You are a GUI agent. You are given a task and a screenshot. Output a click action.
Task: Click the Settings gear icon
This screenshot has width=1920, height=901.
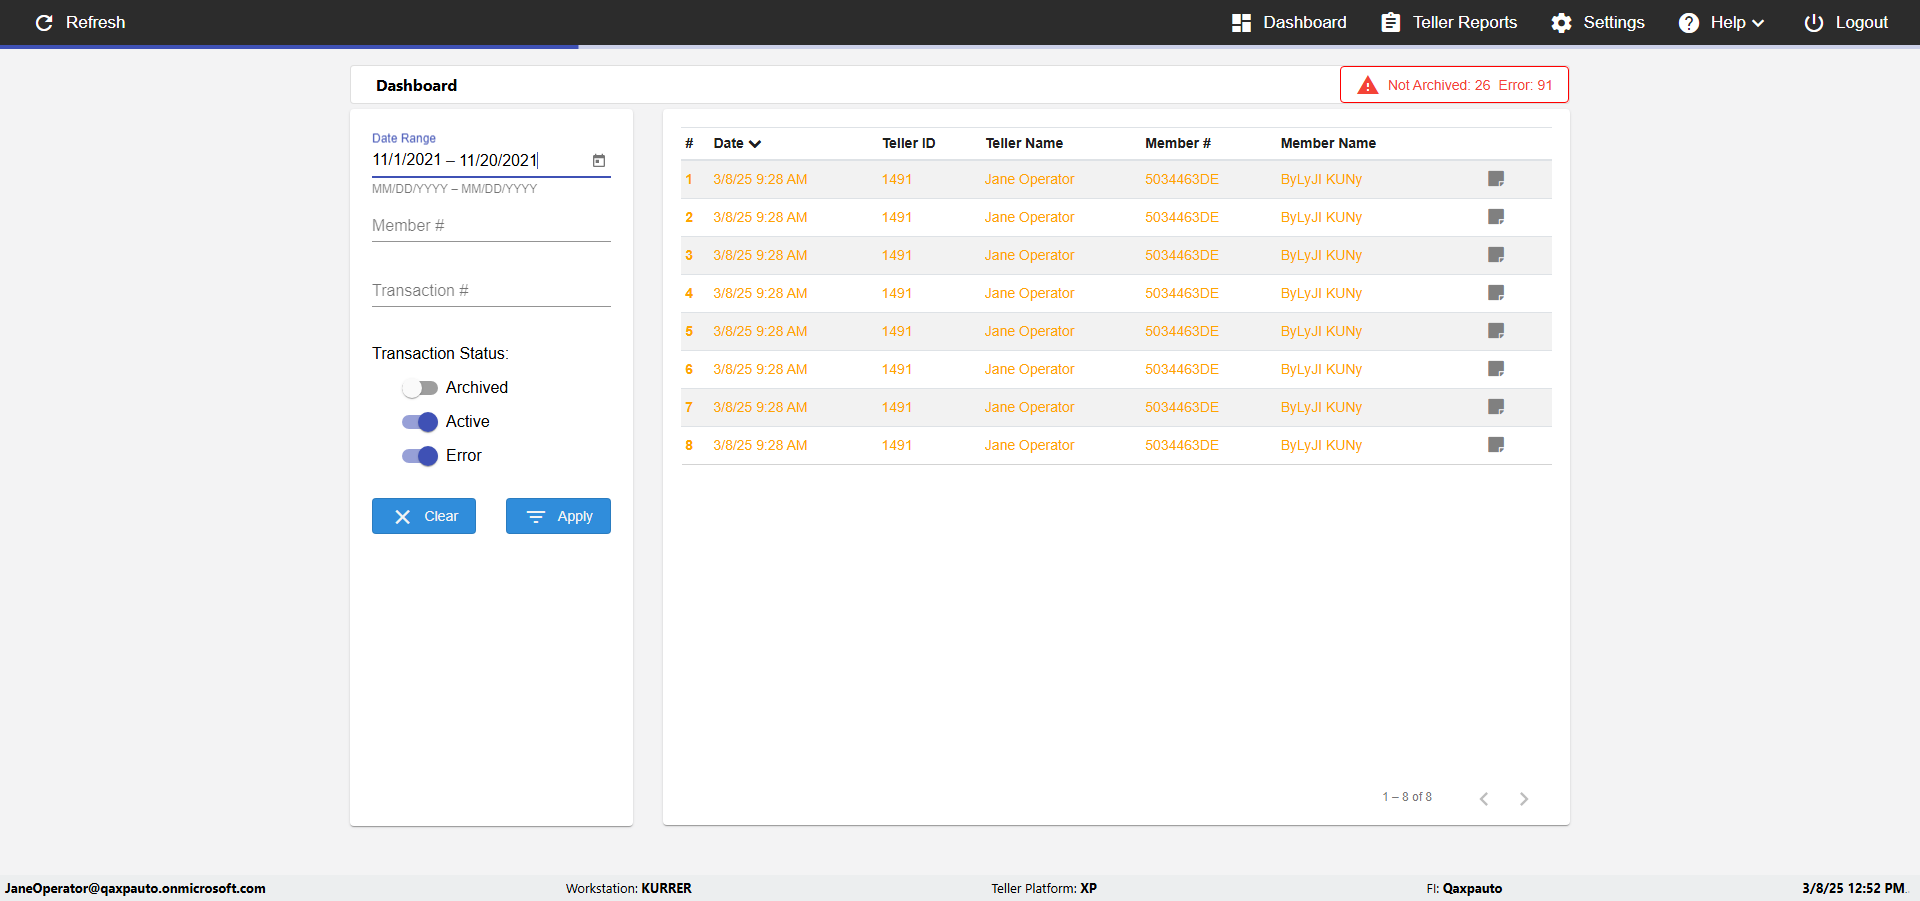[1562, 22]
